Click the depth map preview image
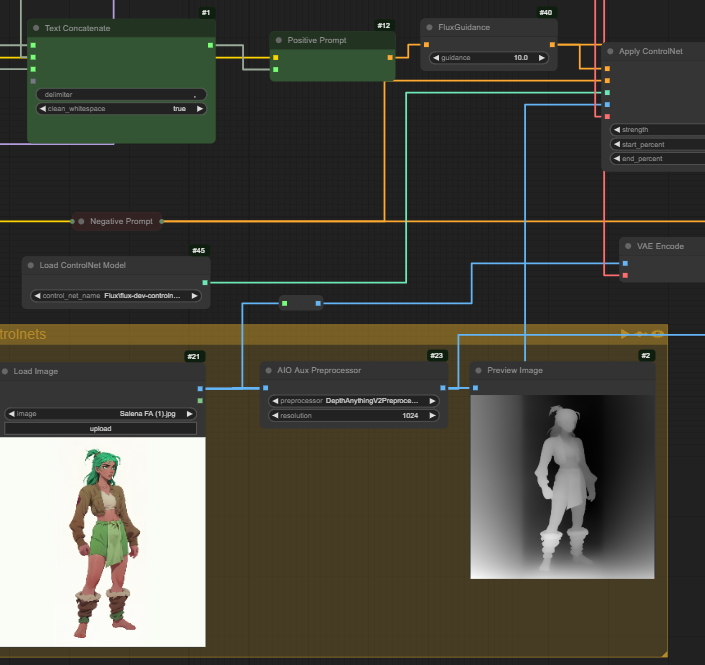Screen dimensions: 705x665 tap(562, 486)
